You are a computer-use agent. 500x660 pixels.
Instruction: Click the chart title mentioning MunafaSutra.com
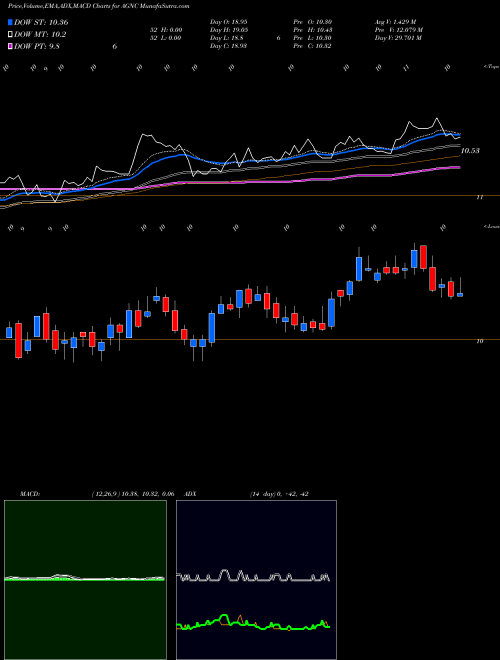click(99, 6)
